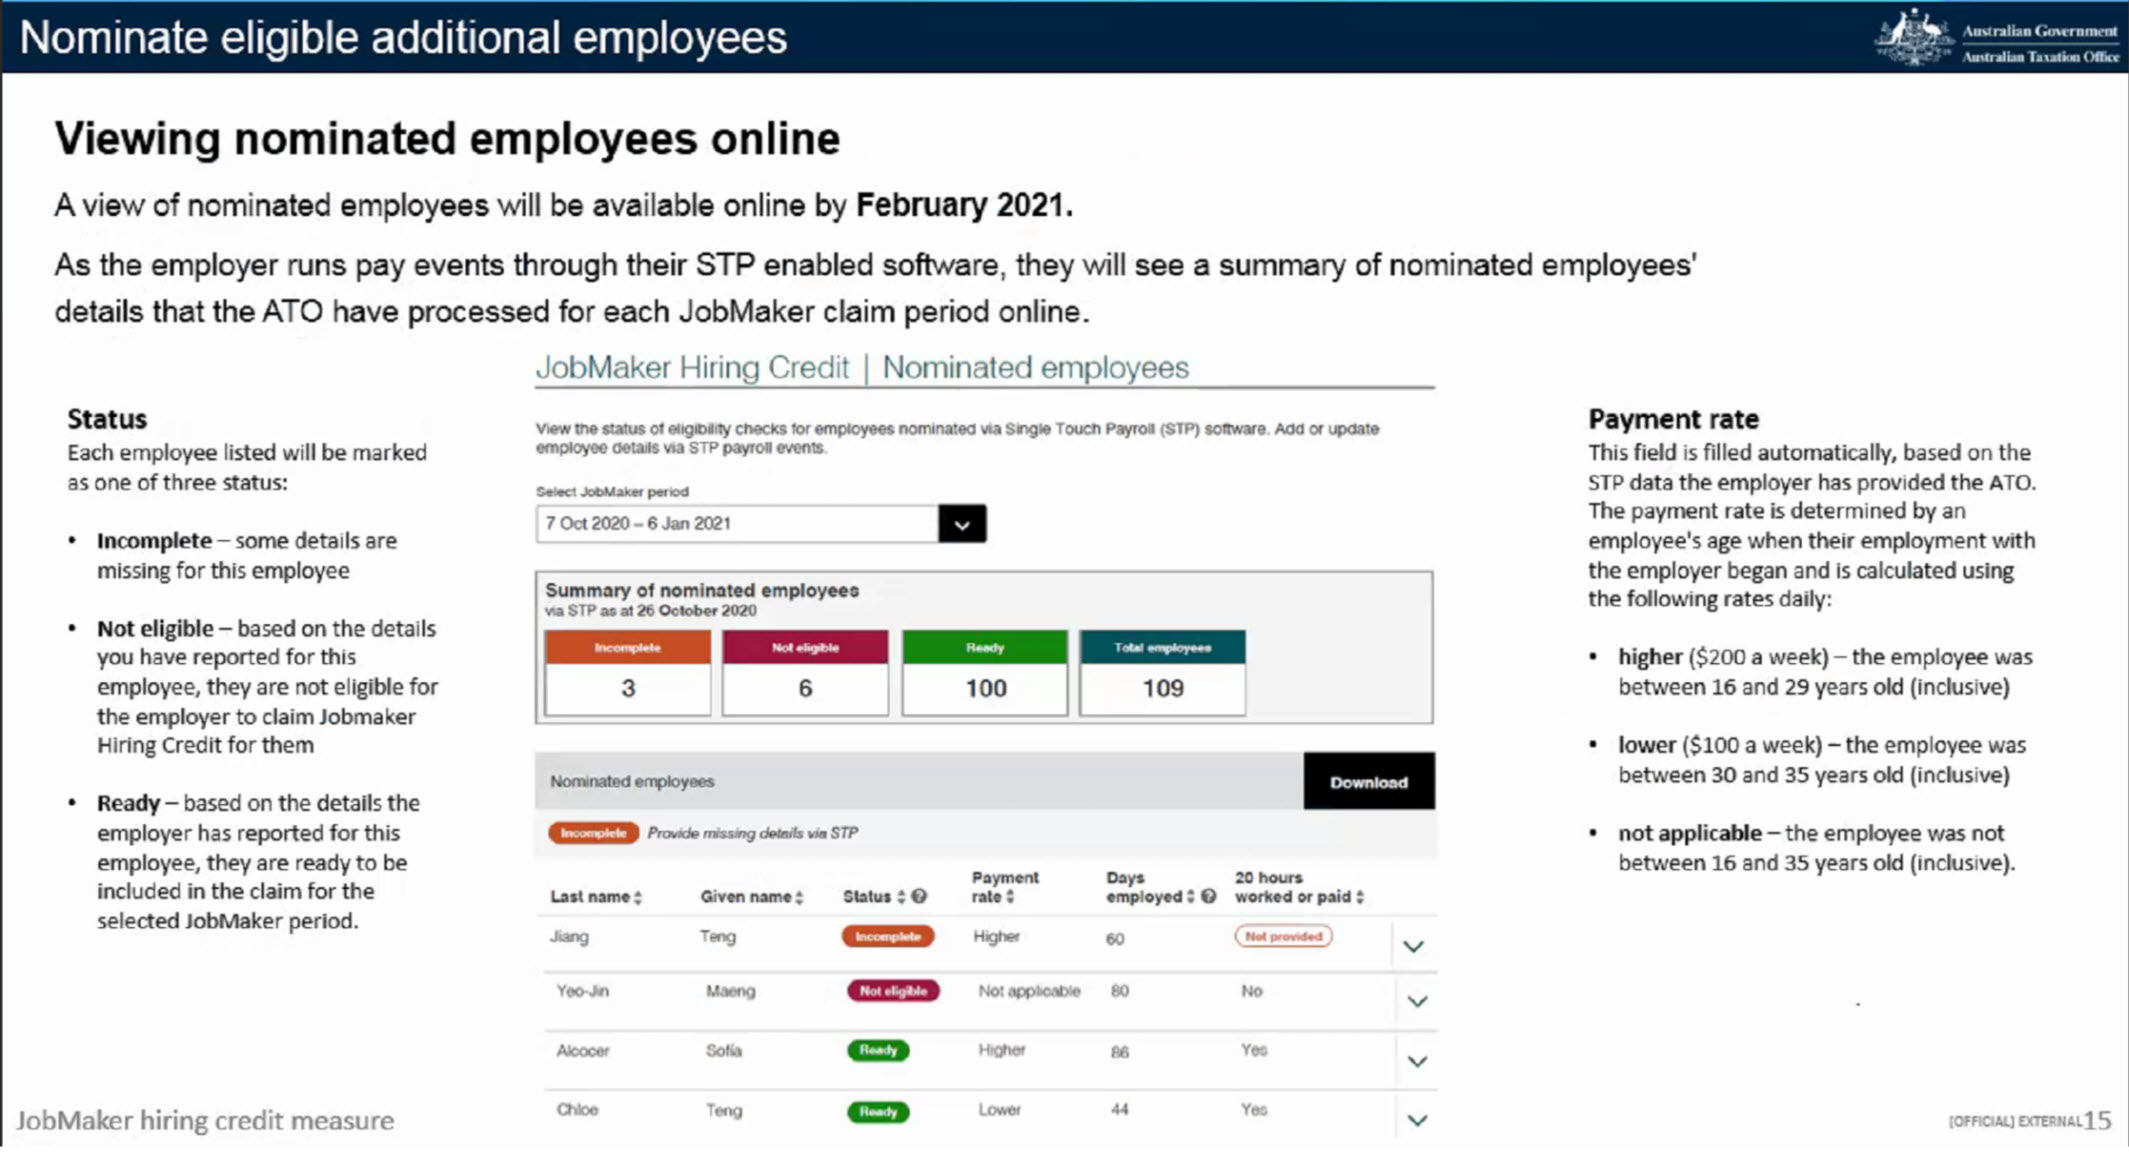Sort by Last name column arrows

tap(638, 897)
